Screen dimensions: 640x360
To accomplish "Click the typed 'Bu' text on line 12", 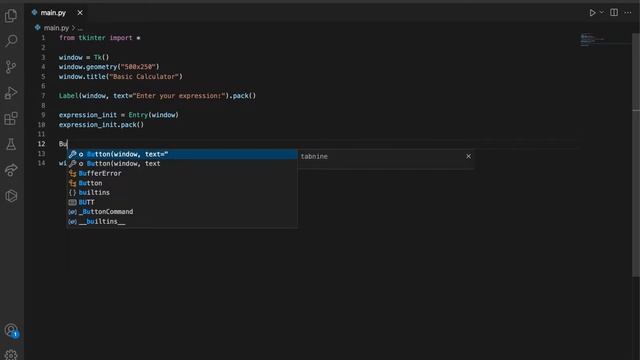I will (x=63, y=144).
